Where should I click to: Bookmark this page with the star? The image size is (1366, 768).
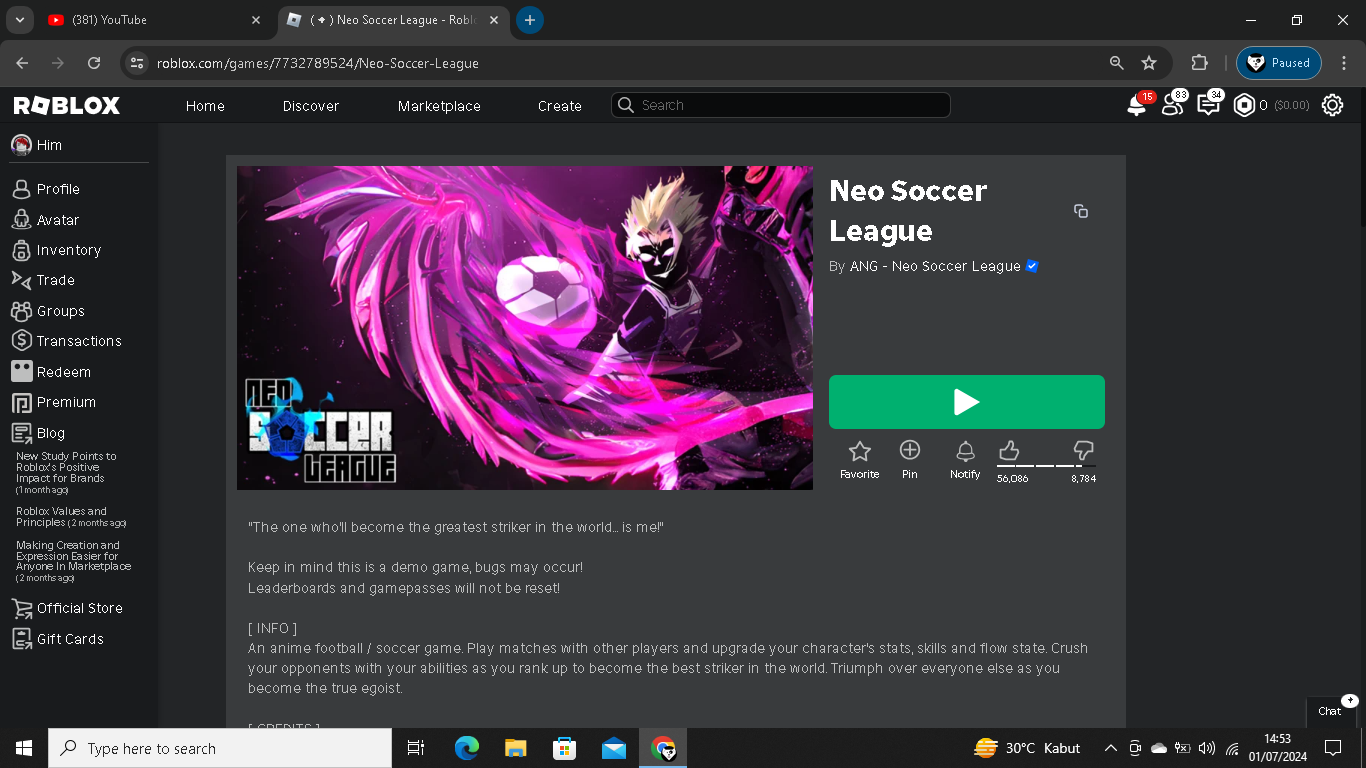(x=1149, y=63)
